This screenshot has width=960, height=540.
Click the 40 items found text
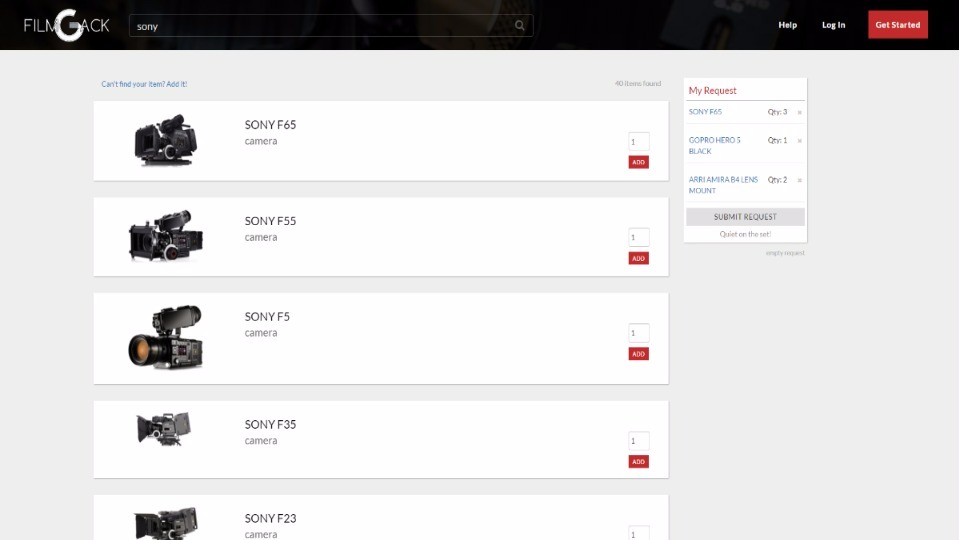pyautogui.click(x=637, y=83)
